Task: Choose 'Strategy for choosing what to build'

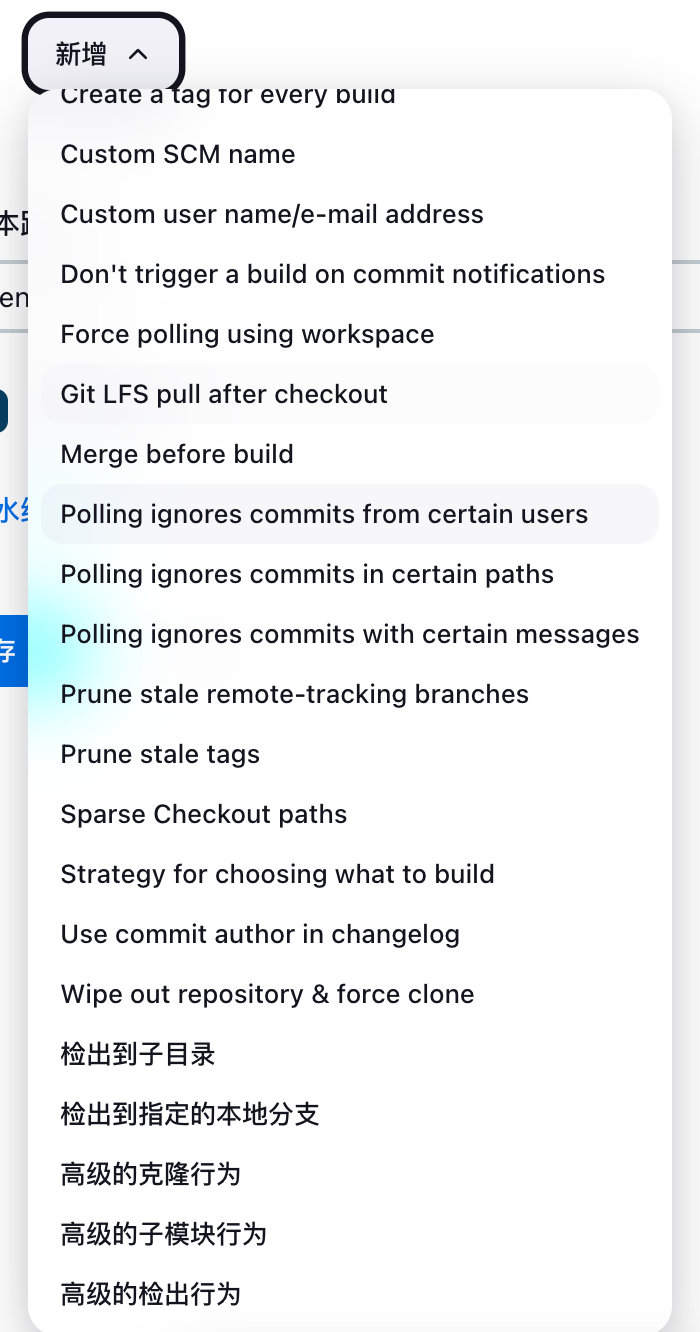Action: pos(278,874)
